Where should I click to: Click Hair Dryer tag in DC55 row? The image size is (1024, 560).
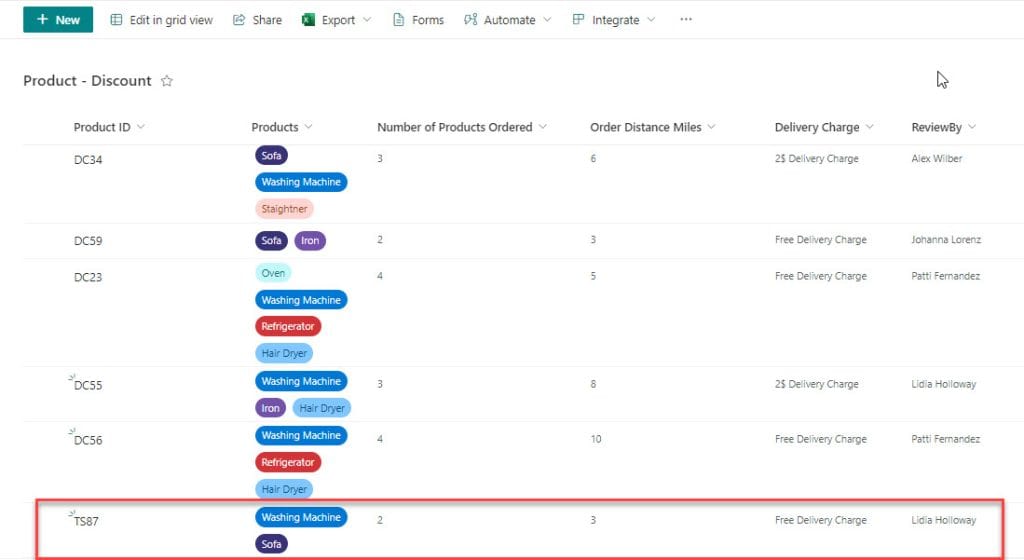[322, 408]
